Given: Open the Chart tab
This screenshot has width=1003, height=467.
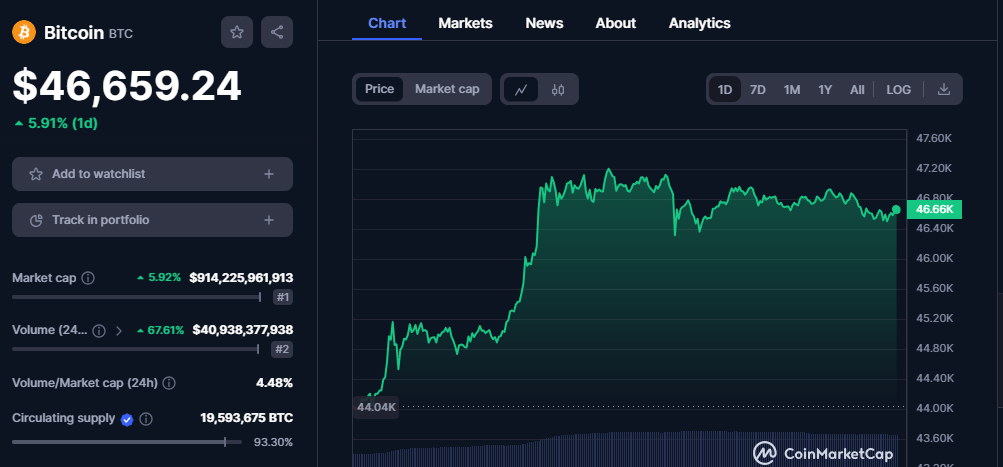Looking at the screenshot, I should click(387, 23).
